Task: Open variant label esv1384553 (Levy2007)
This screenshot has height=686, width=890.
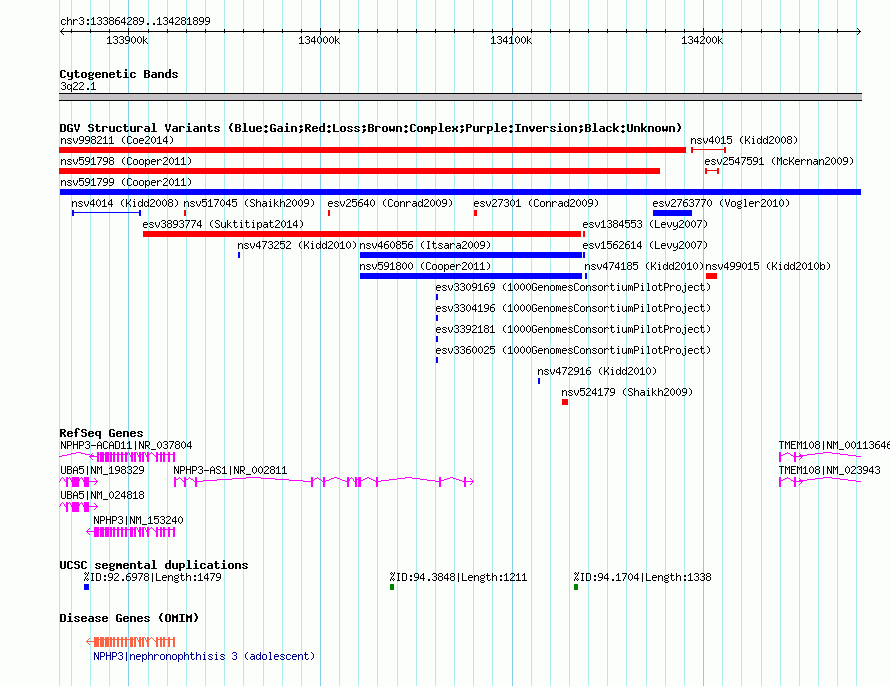Action: (645, 224)
